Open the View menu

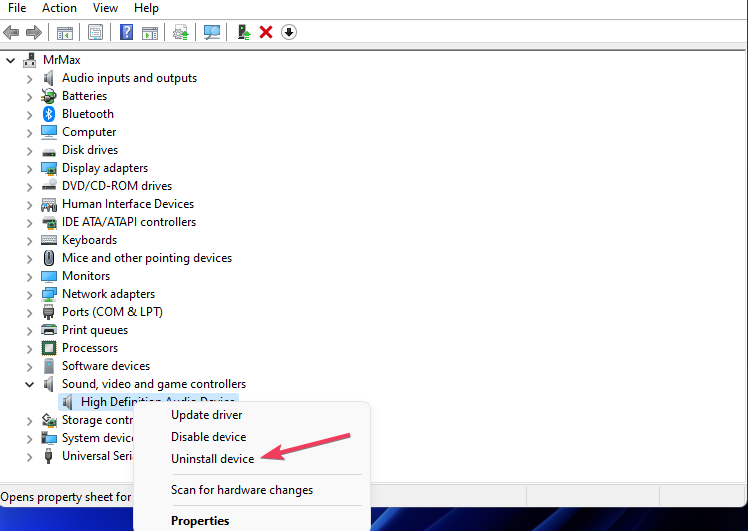105,8
